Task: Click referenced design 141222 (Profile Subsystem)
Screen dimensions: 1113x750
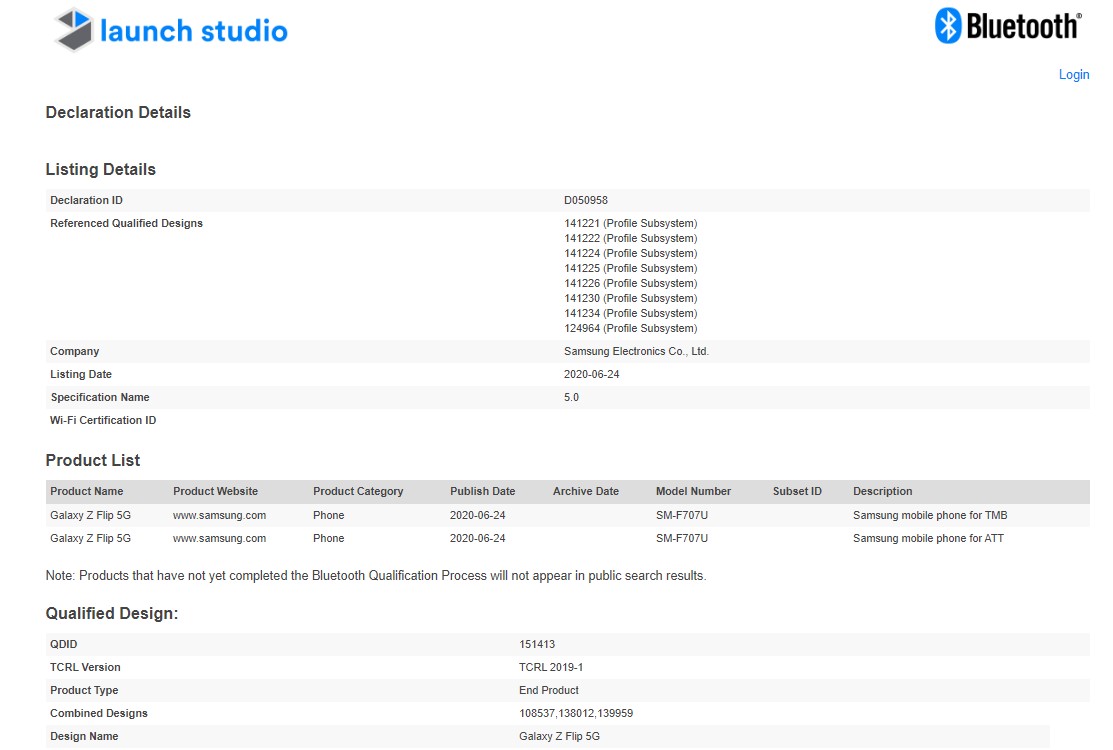Action: coord(630,238)
